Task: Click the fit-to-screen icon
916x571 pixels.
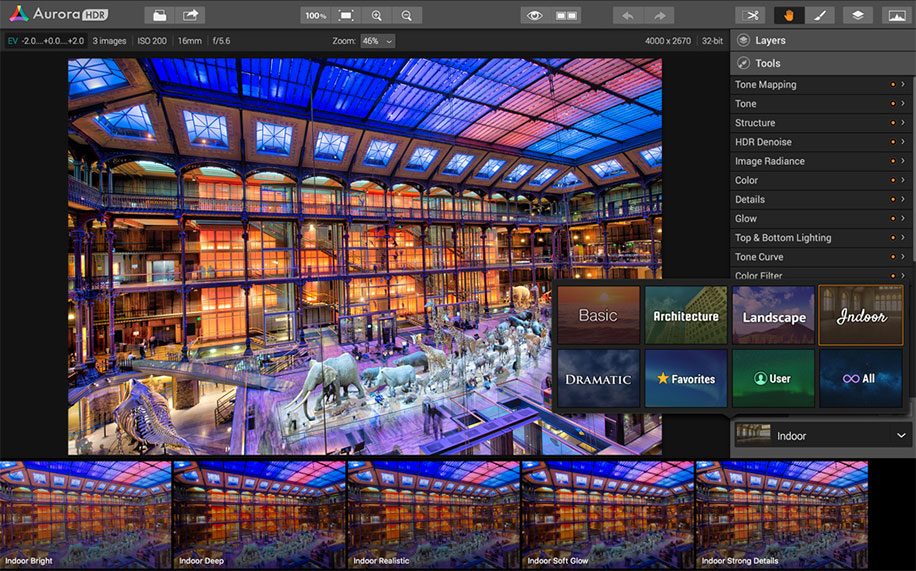Action: coord(346,15)
